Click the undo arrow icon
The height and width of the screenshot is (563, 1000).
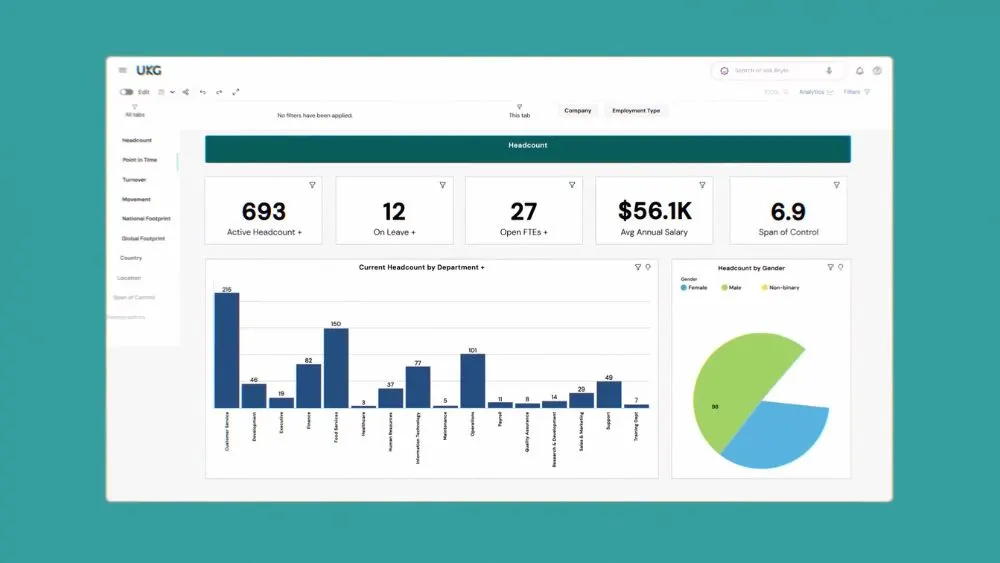point(203,92)
